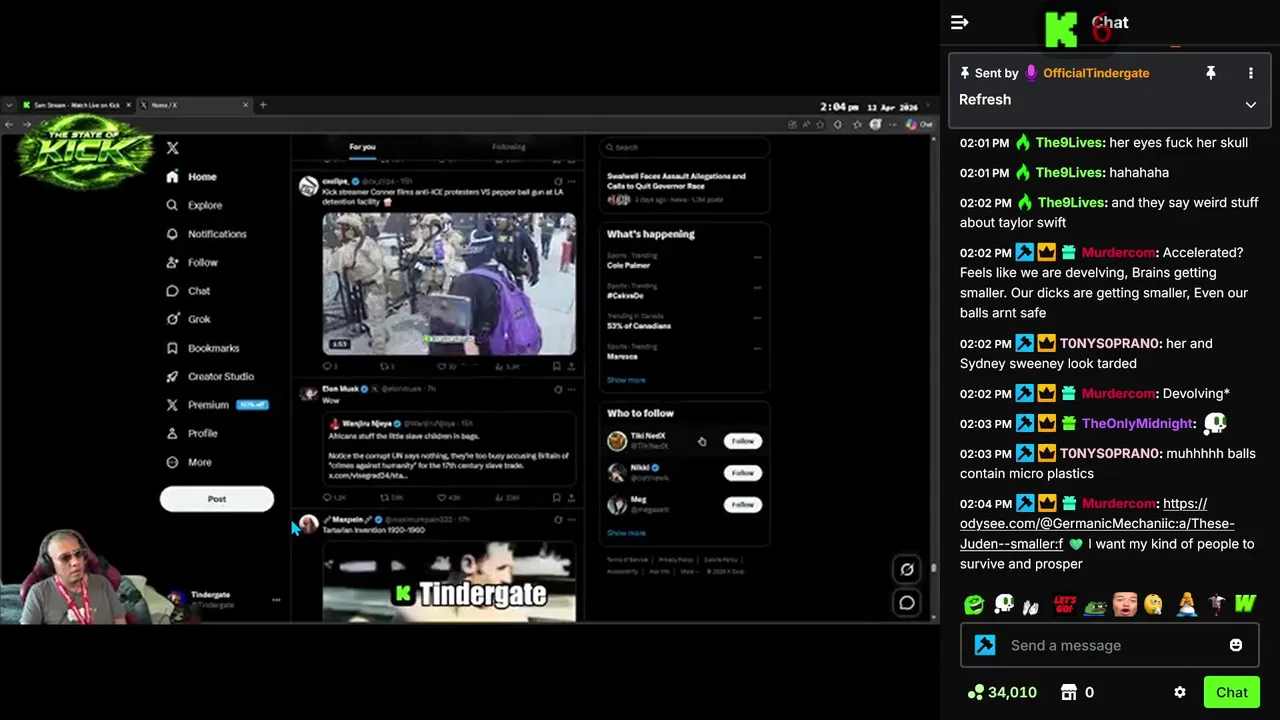Open '53% of Canadians' trending topic
The width and height of the screenshot is (1280, 720).
pyautogui.click(x=639, y=326)
